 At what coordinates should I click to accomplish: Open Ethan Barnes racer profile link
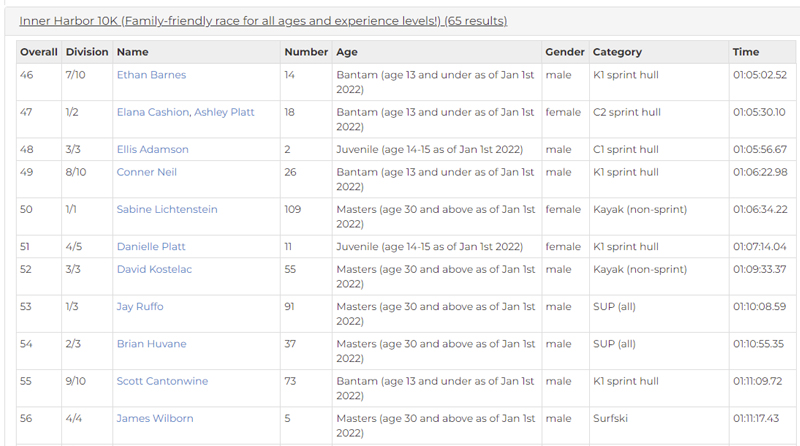pyautogui.click(x=151, y=75)
